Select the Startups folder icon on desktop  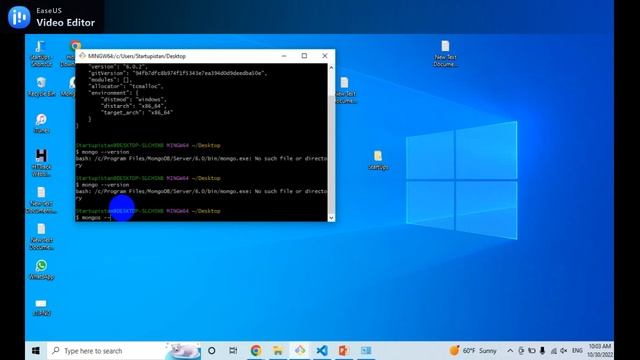378,160
